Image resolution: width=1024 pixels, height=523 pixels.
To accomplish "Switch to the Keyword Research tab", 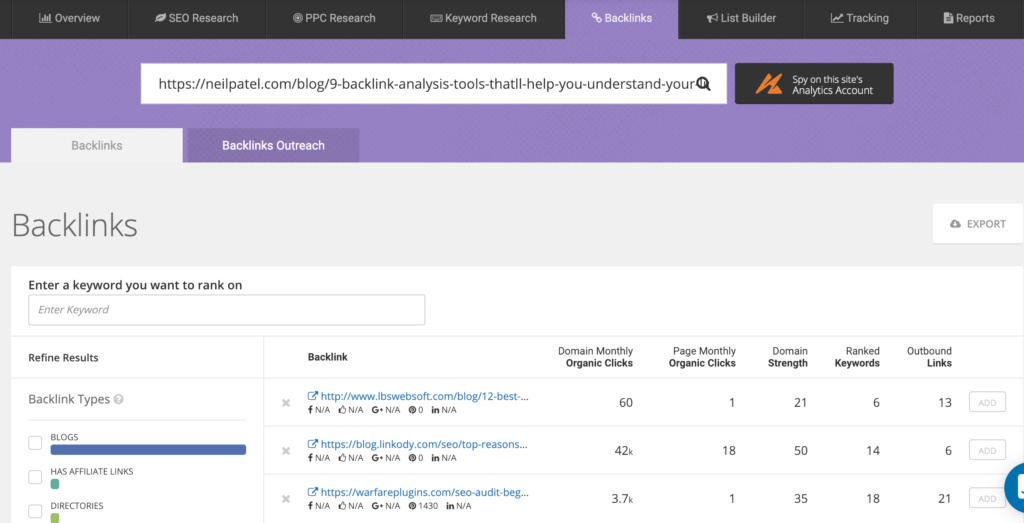I will 483,18.
